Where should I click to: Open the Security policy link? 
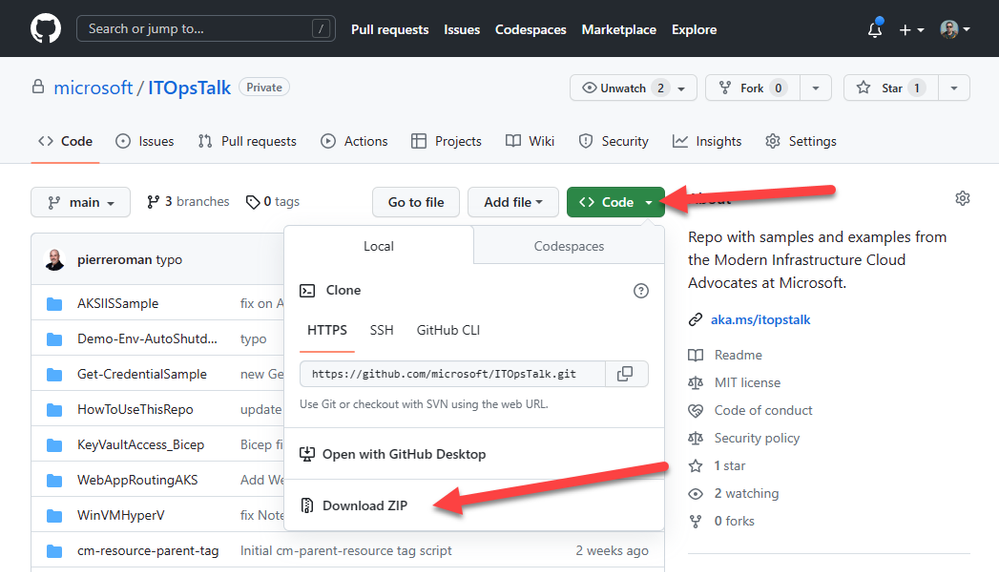[756, 438]
